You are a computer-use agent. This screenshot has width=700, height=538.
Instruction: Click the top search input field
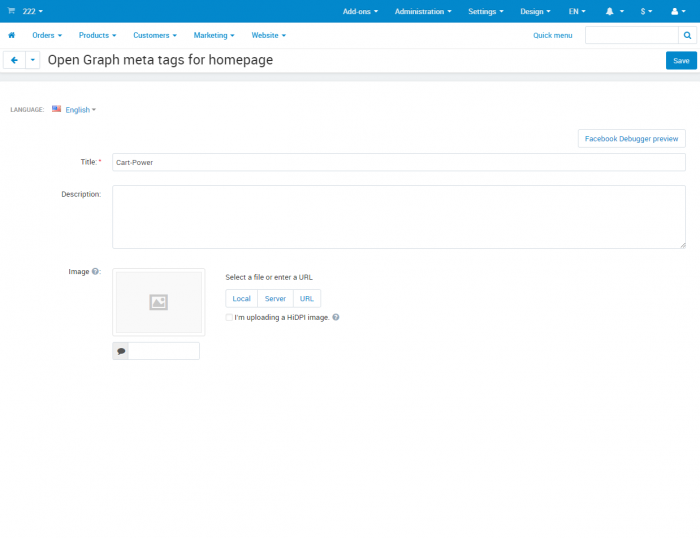click(x=632, y=35)
